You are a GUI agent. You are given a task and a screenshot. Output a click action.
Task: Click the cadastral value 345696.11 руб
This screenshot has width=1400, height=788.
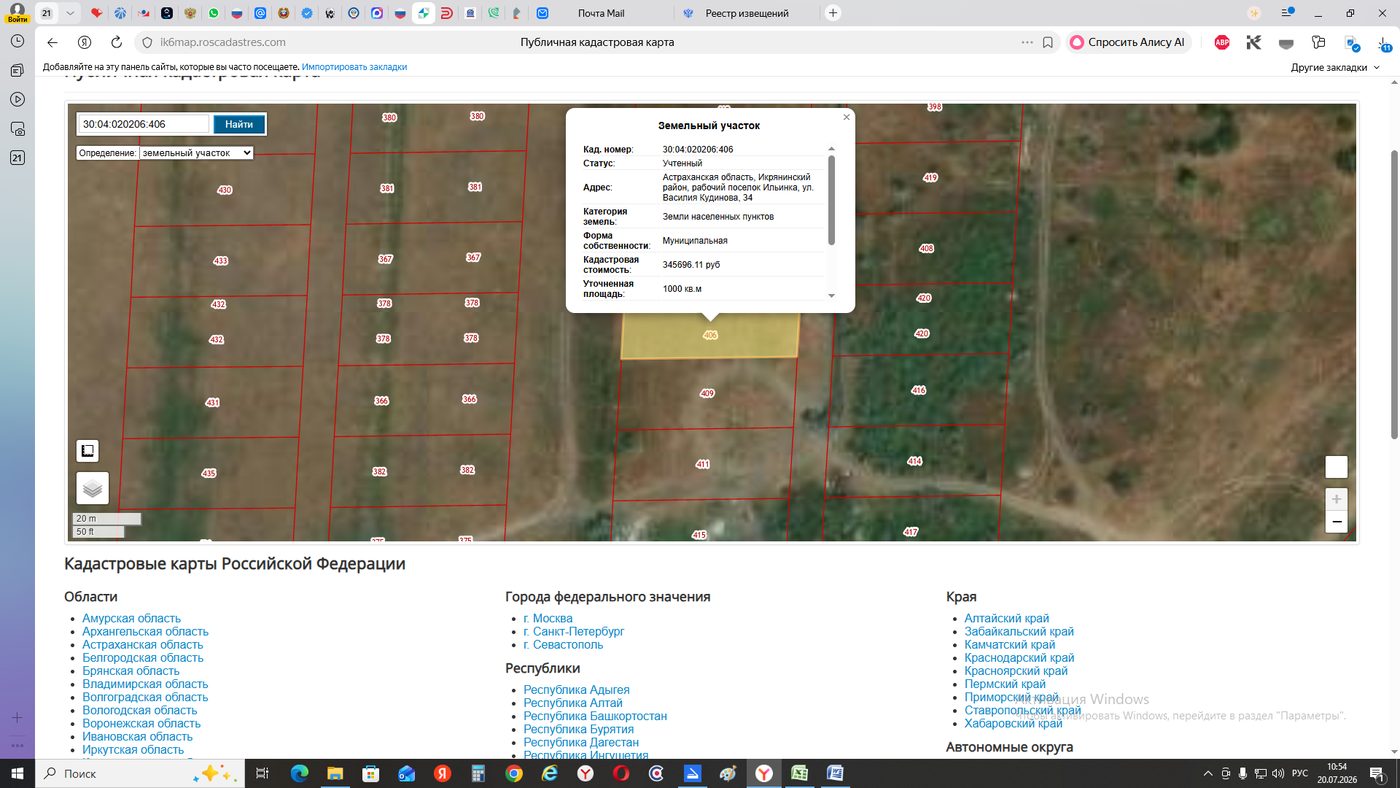point(691,265)
